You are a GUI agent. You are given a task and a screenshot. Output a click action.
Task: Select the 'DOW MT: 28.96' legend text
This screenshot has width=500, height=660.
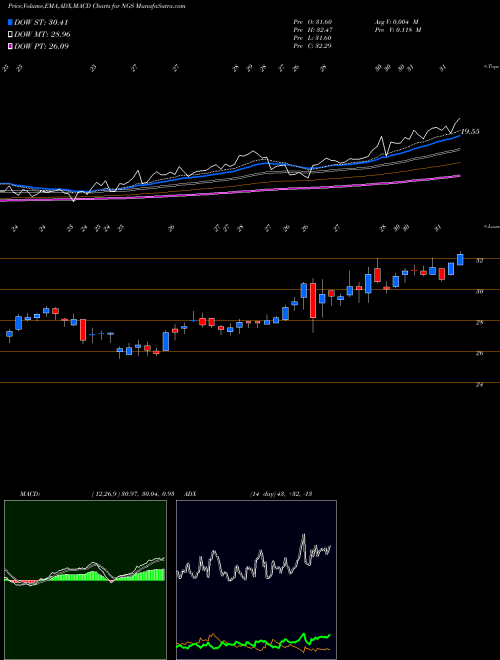point(42,35)
